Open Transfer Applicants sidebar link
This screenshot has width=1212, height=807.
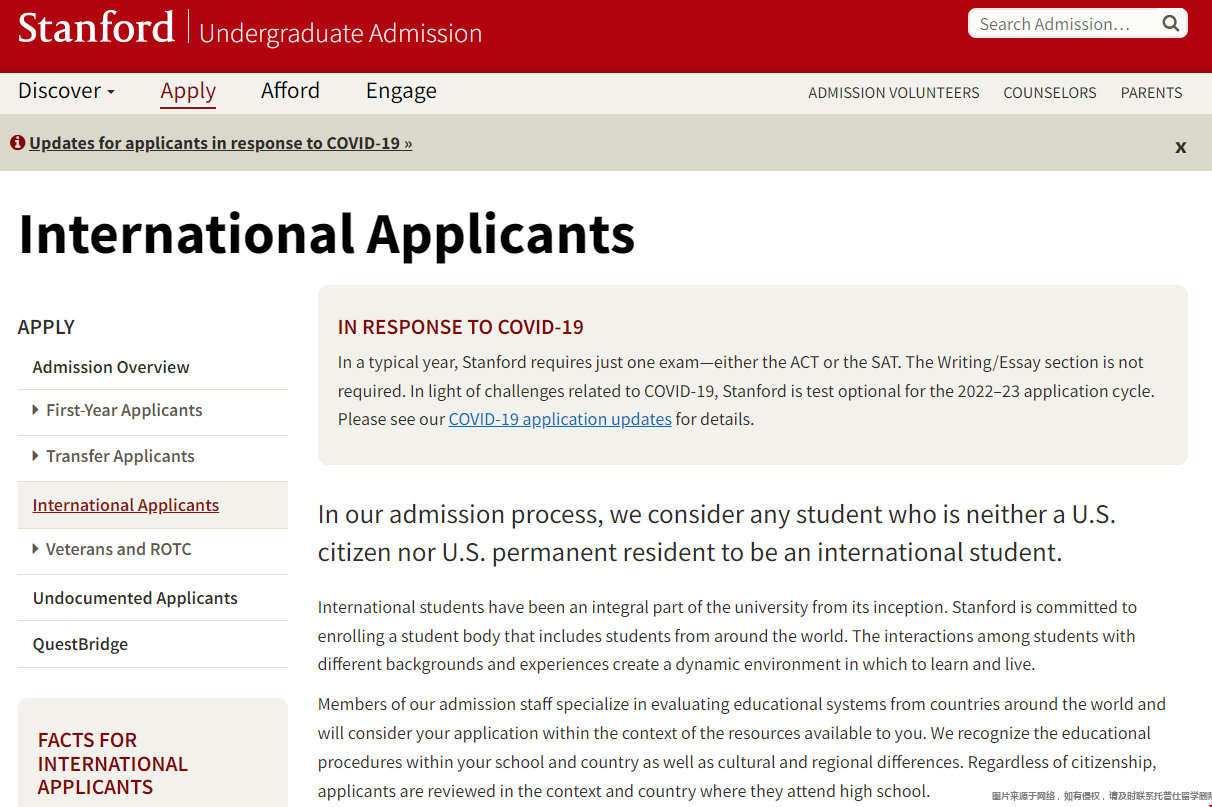120,456
